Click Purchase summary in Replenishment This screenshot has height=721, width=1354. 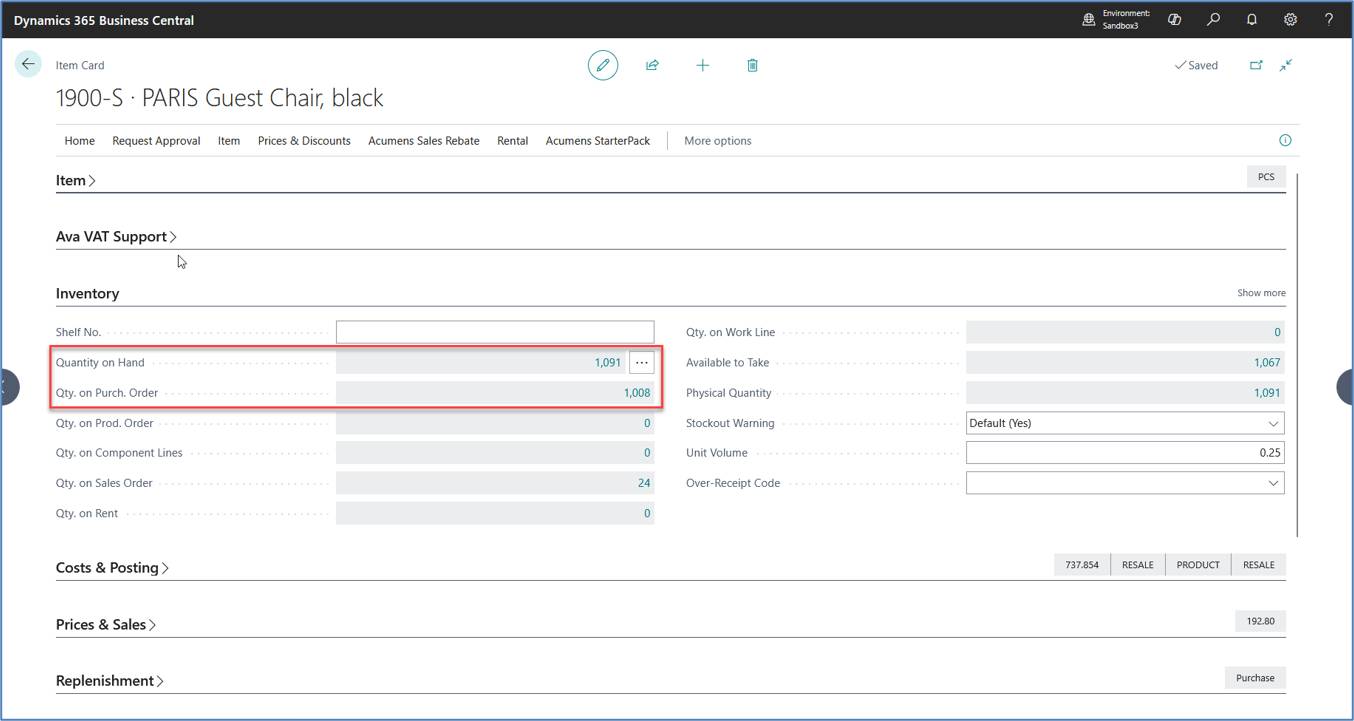(x=1255, y=678)
